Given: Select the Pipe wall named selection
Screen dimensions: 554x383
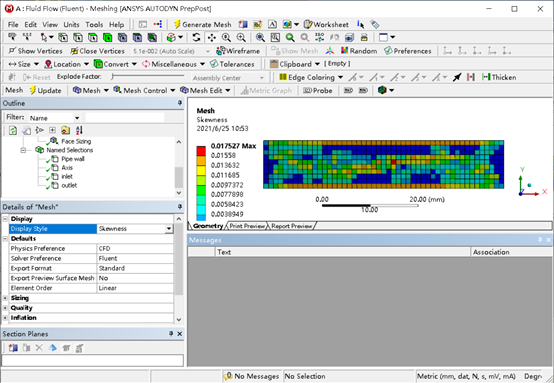Looking at the screenshot, I should (72, 159).
